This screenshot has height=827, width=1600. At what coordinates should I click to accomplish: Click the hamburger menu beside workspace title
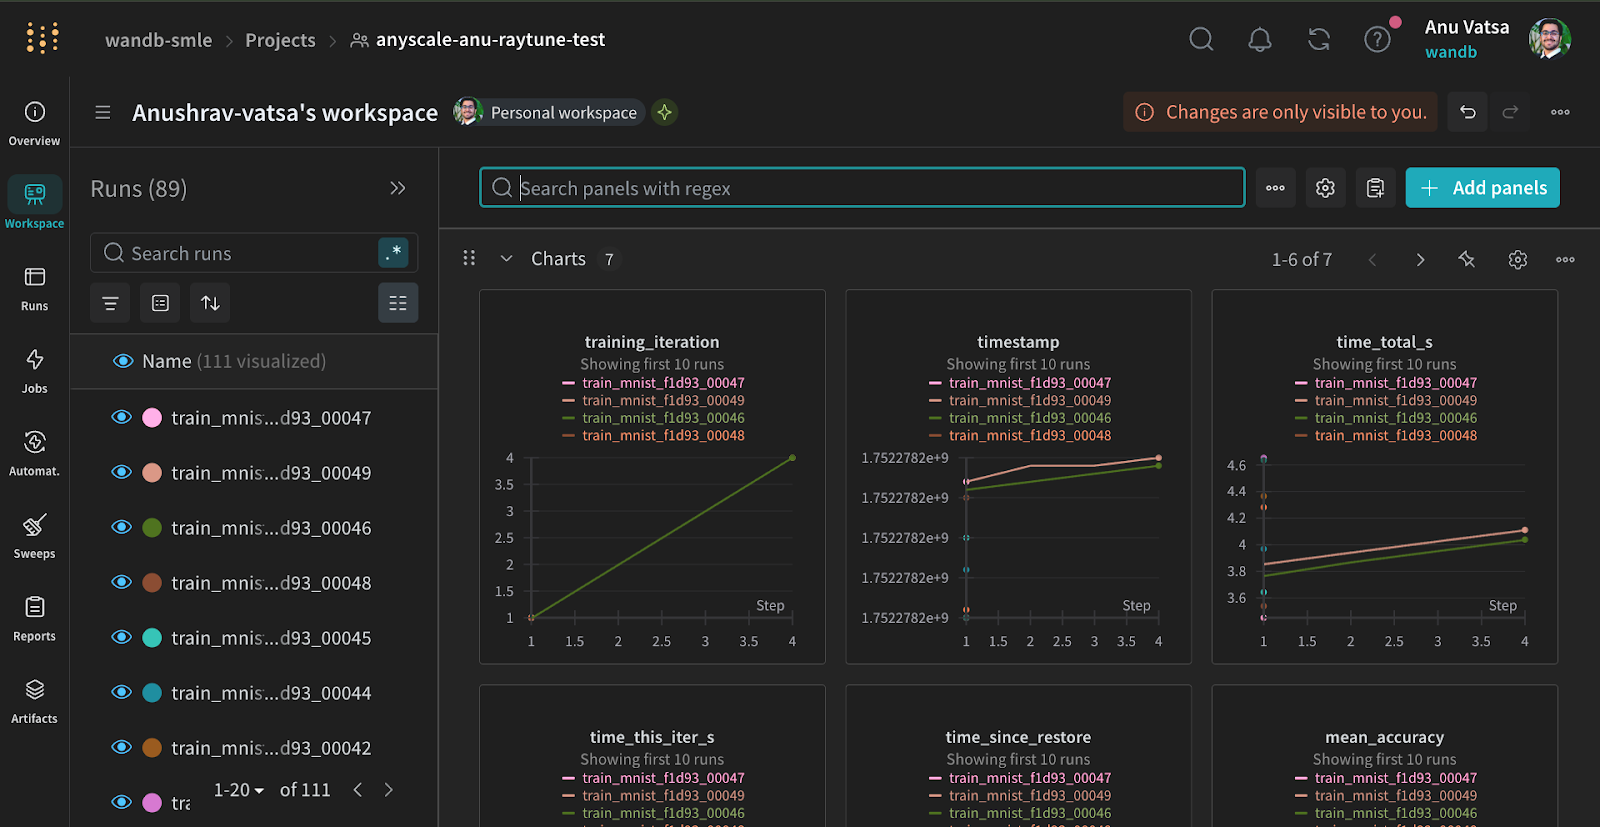point(103,112)
